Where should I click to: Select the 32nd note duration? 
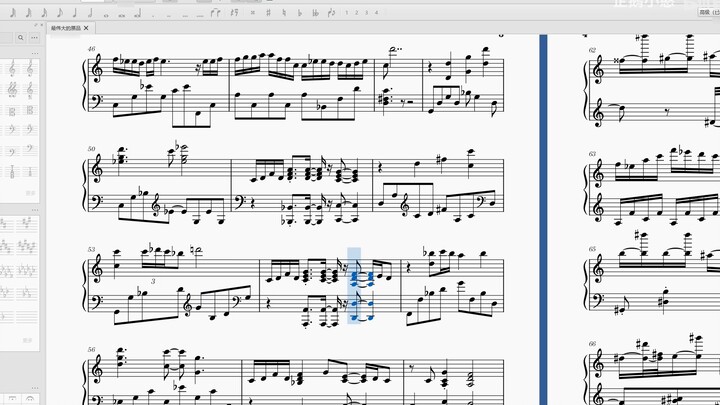coord(28,13)
